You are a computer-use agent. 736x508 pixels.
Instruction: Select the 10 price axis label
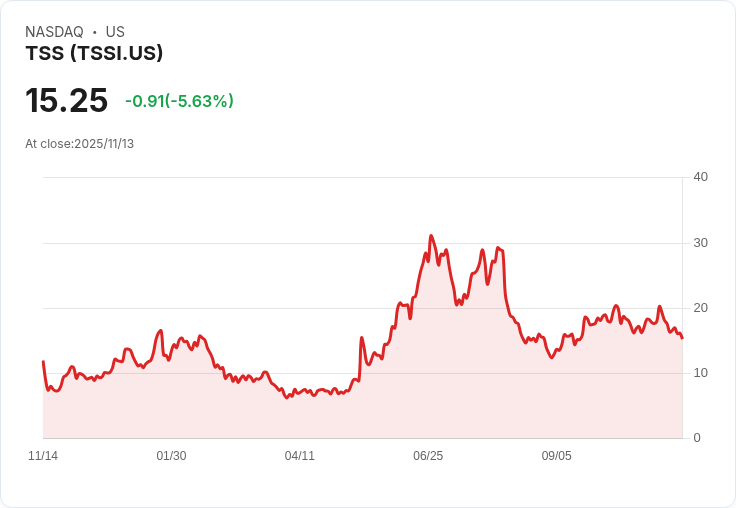(700, 373)
